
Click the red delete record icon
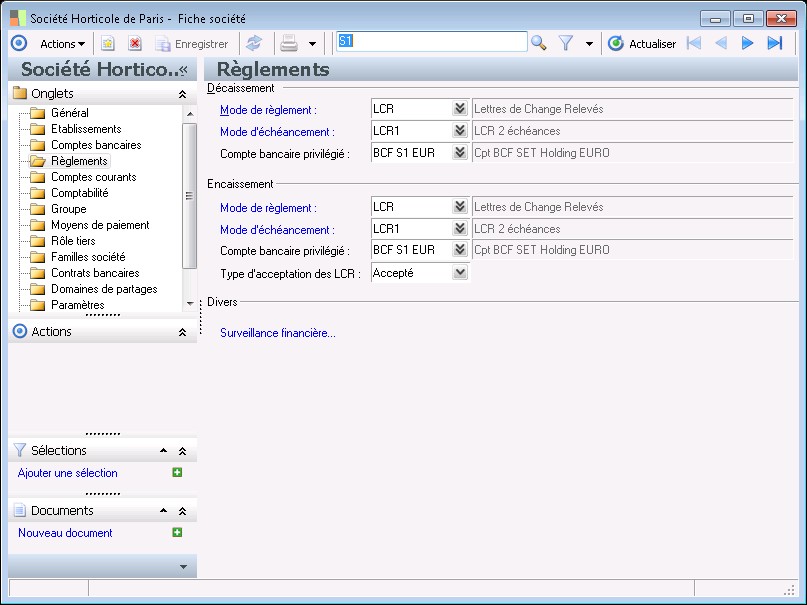coord(135,43)
